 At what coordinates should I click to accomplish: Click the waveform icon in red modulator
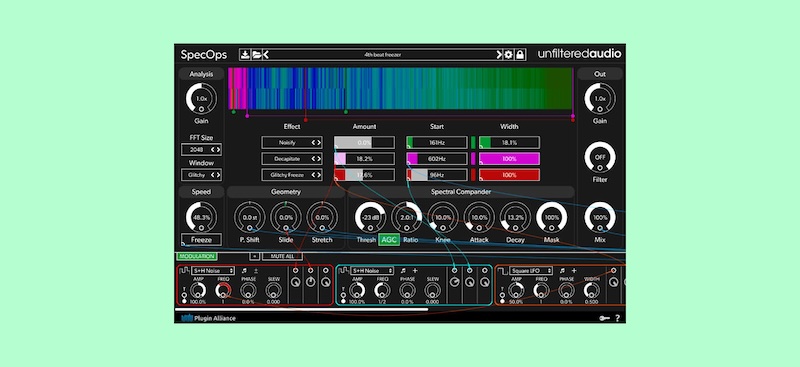[x=185, y=271]
